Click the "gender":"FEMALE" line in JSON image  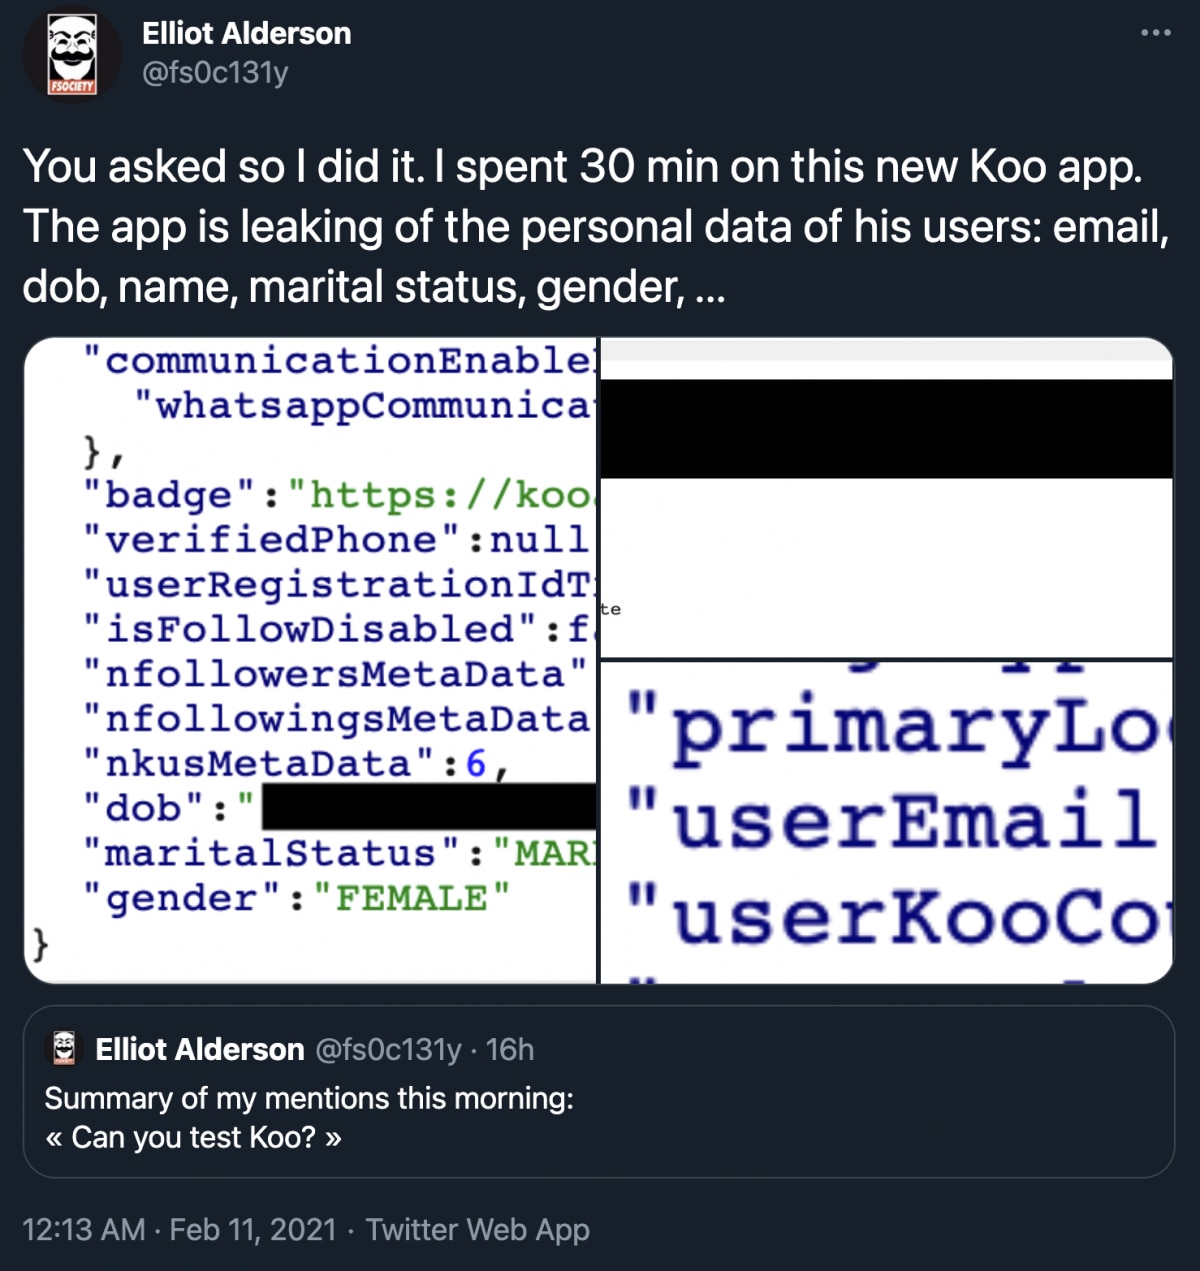[296, 897]
